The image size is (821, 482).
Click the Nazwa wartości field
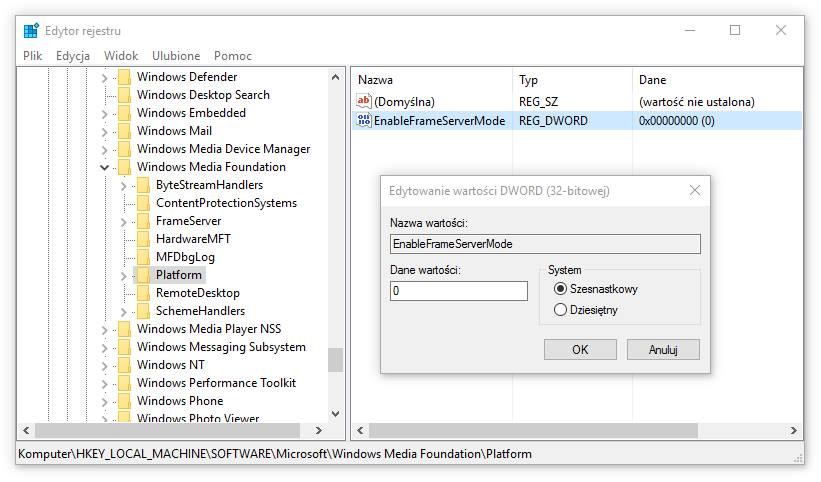(545, 244)
